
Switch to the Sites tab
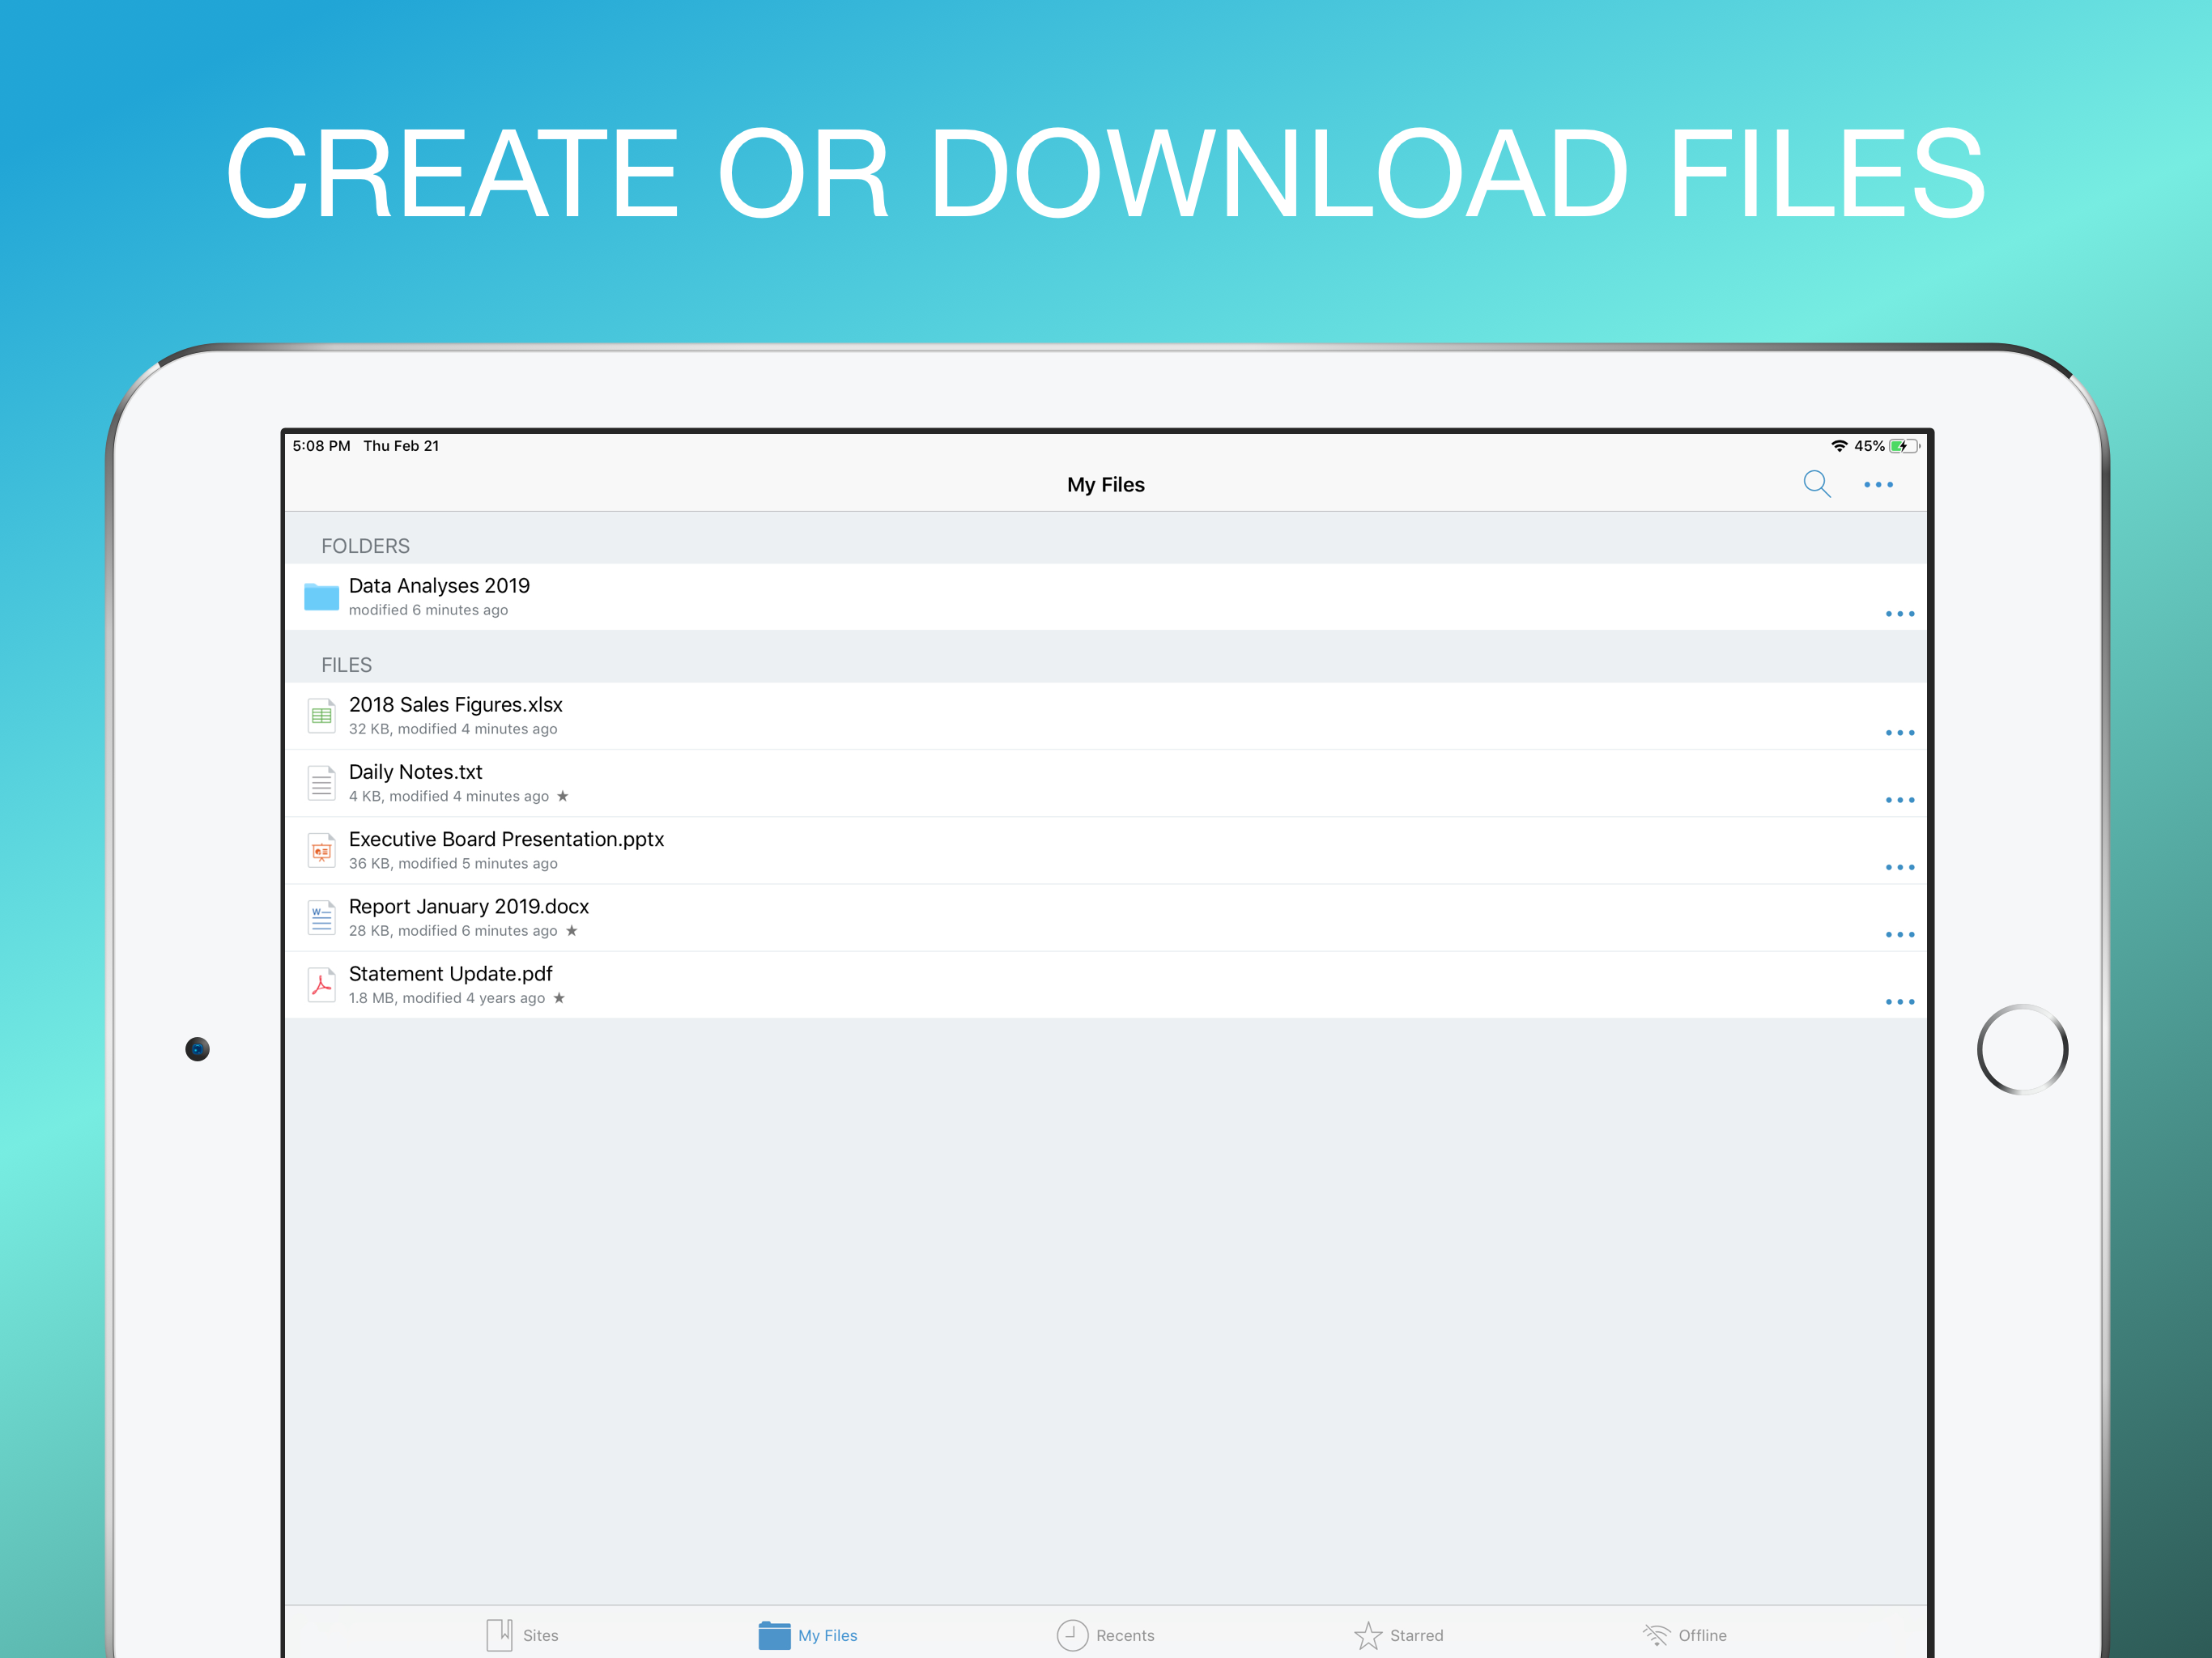pyautogui.click(x=522, y=1635)
